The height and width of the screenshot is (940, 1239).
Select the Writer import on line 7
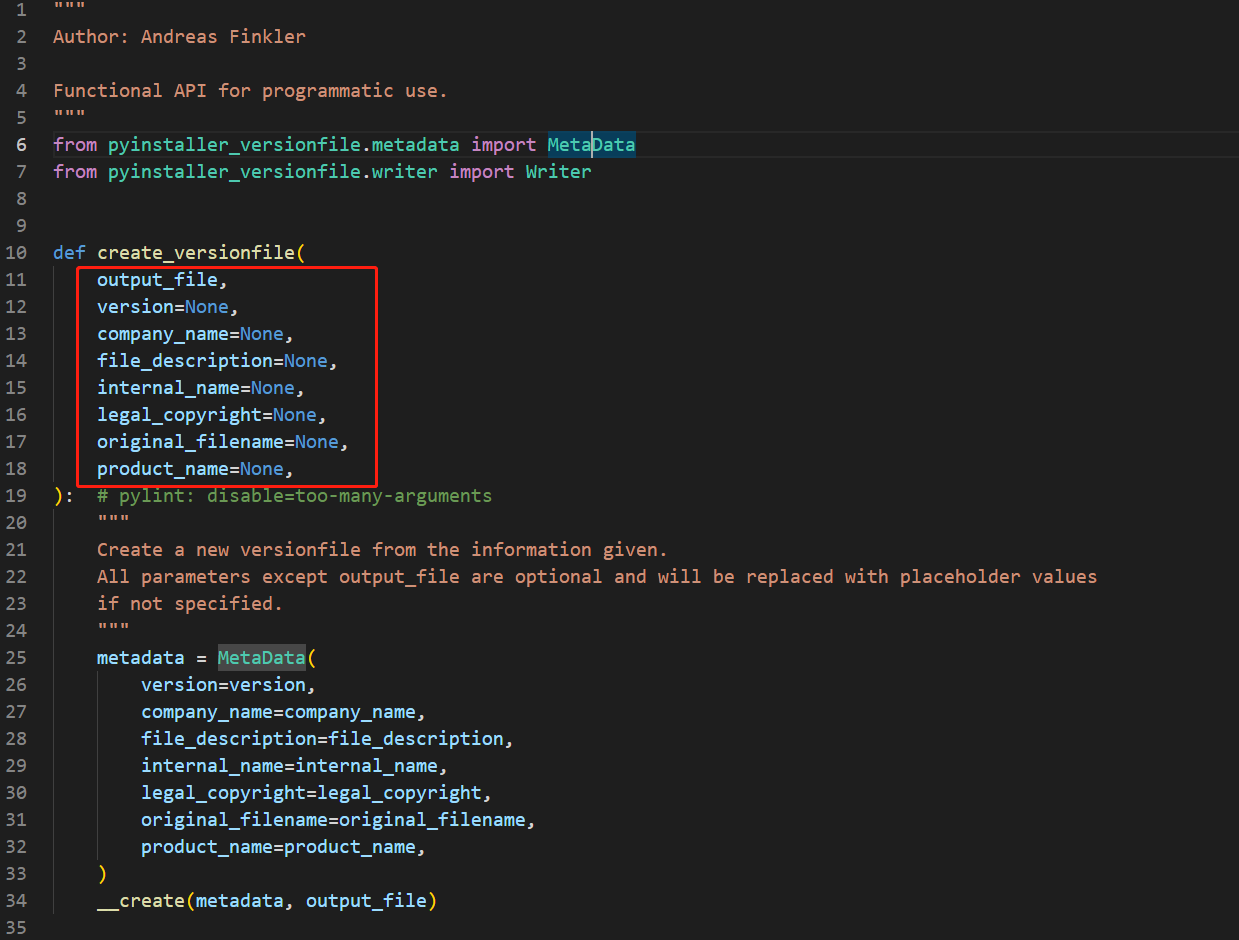(558, 171)
